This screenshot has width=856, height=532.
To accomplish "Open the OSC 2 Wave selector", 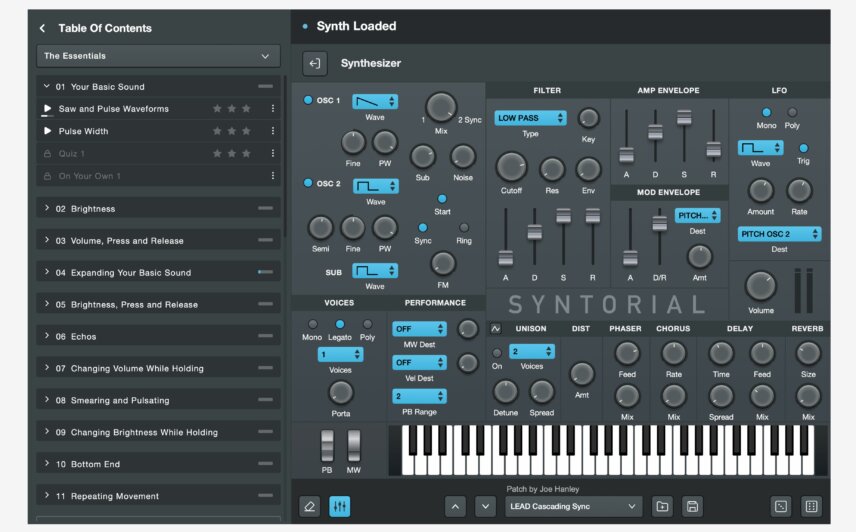I will (376, 186).
